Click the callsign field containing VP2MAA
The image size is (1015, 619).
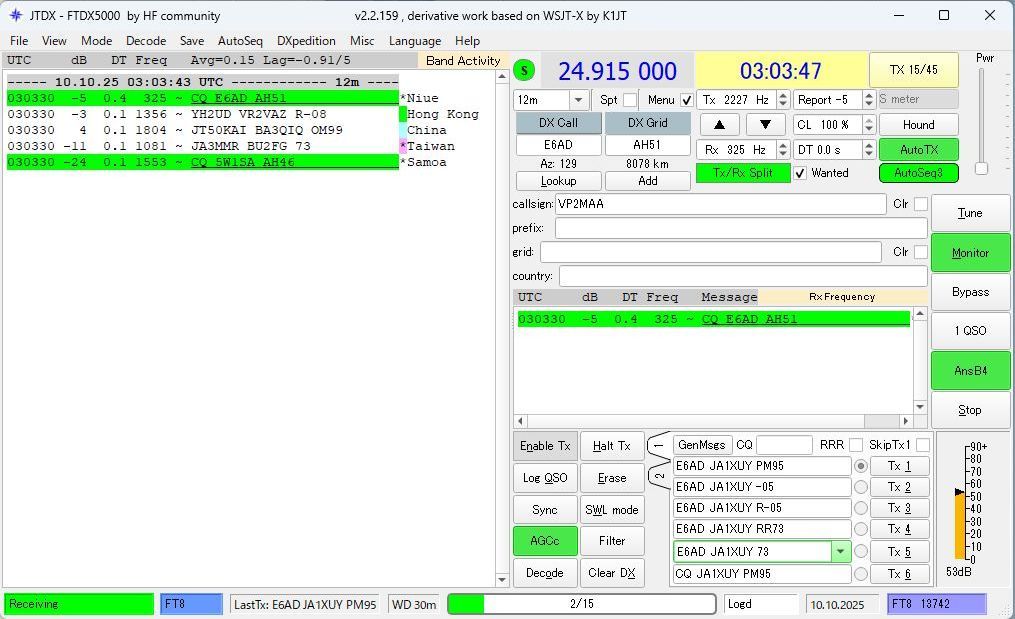[x=720, y=204]
